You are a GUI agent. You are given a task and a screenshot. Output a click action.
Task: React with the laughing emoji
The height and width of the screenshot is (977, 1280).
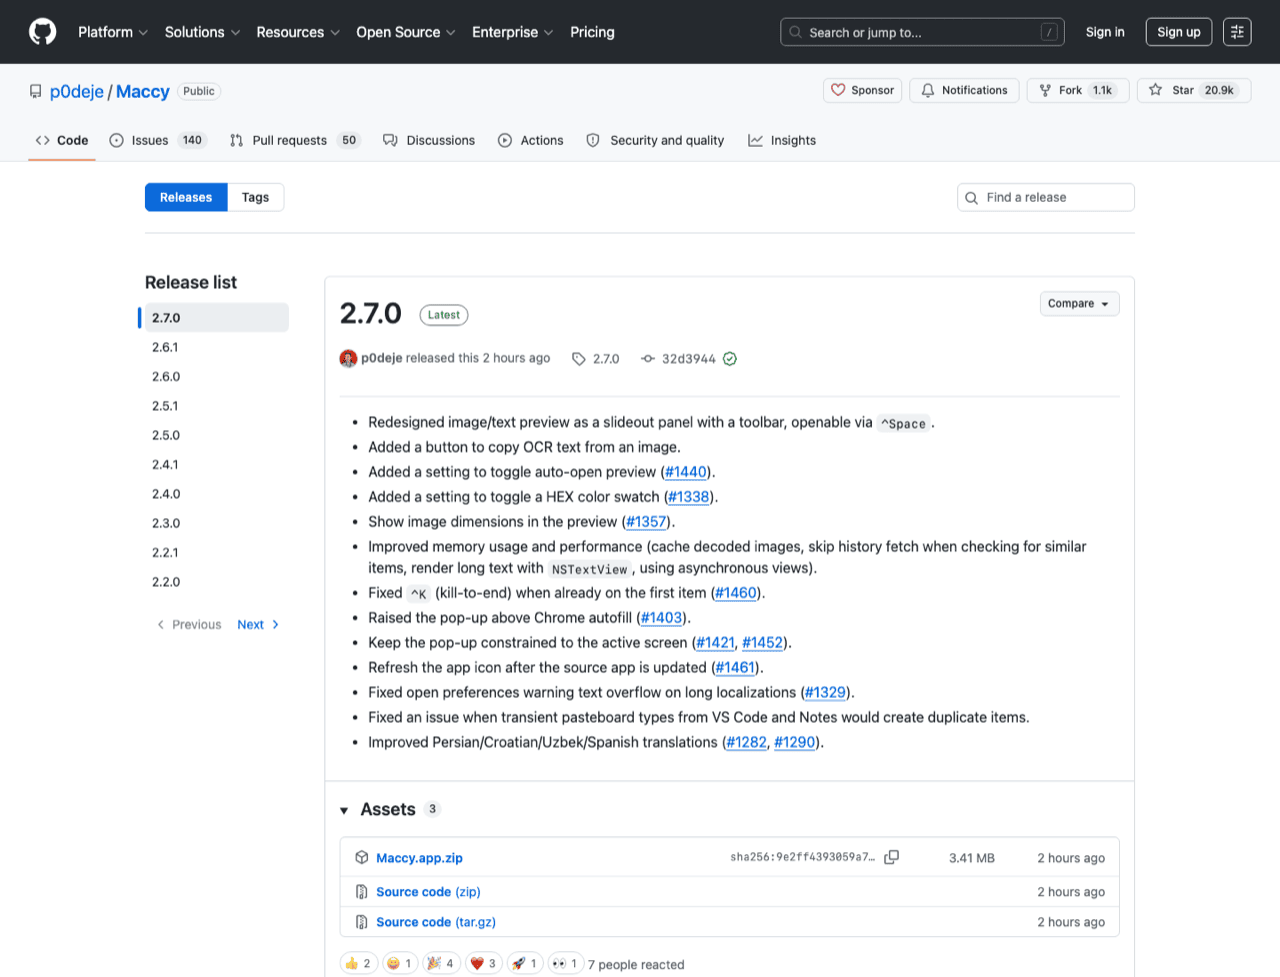point(400,963)
